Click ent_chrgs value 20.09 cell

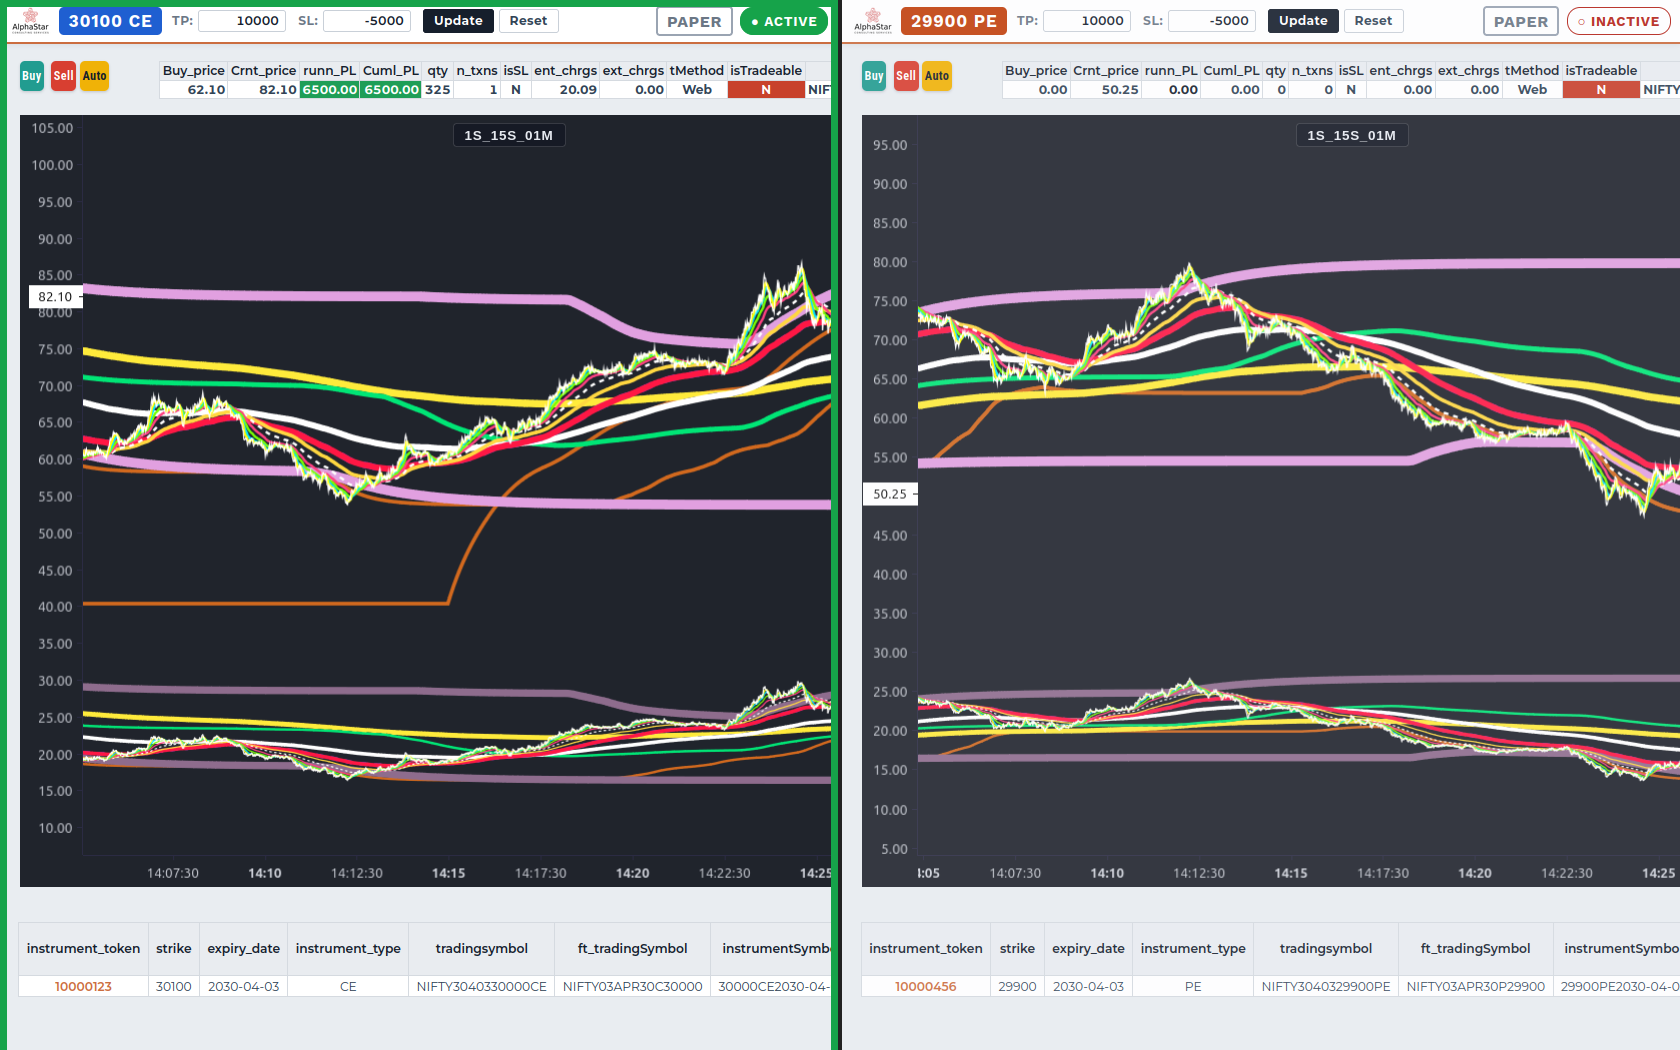(565, 90)
